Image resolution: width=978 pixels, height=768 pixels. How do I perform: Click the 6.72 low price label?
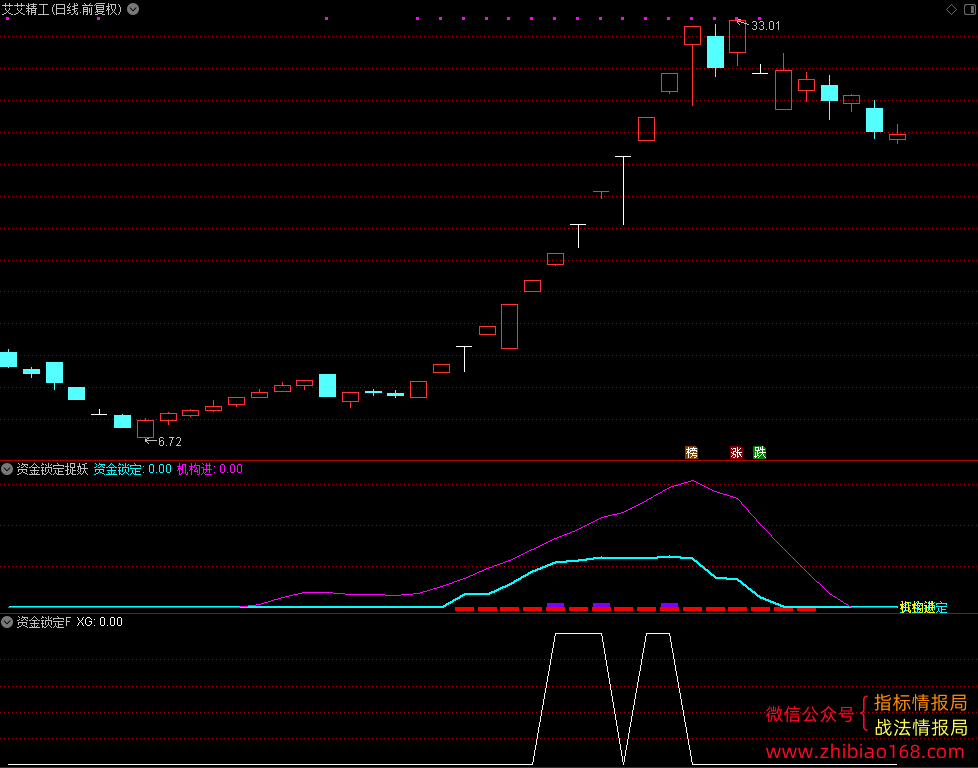170,442
